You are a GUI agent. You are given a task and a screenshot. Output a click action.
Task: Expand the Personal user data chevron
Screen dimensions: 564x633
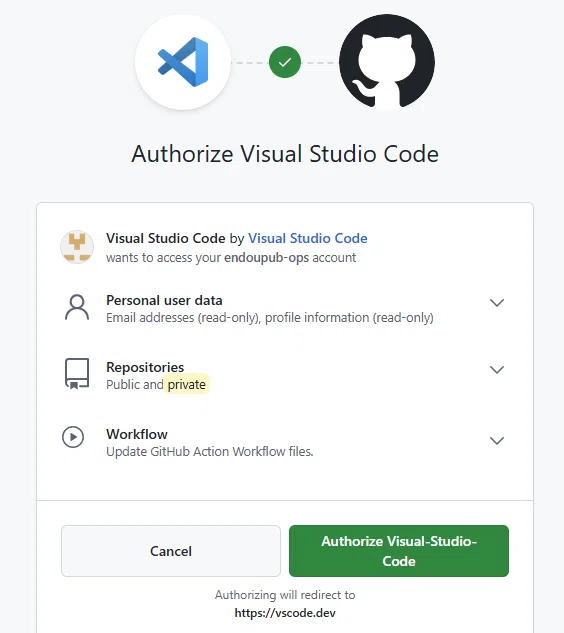coord(497,302)
